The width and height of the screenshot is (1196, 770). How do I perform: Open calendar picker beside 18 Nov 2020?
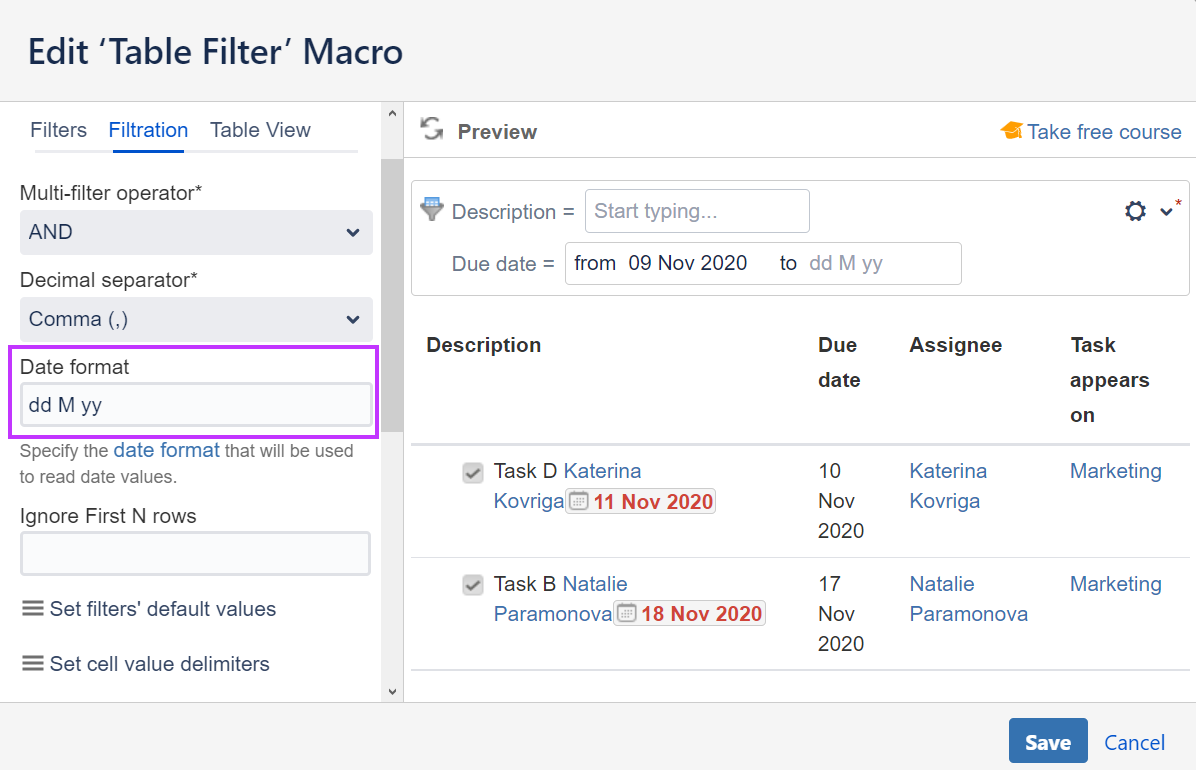point(627,614)
